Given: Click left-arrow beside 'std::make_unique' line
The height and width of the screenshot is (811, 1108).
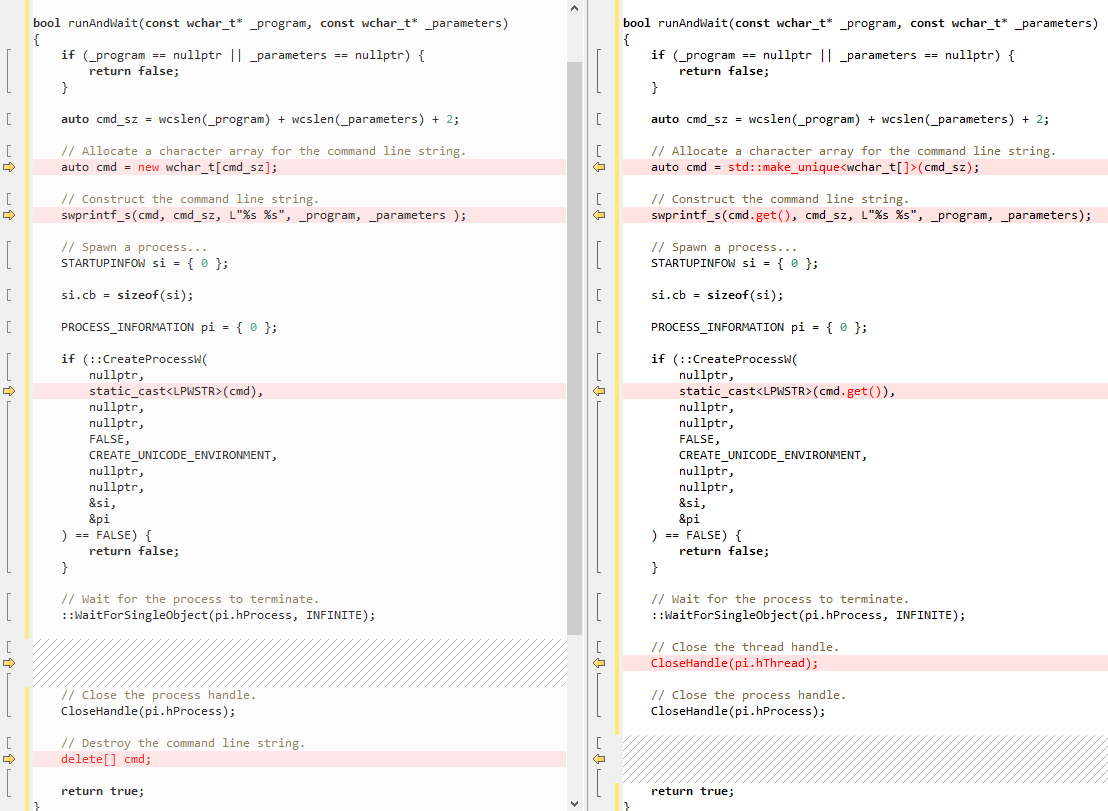Looking at the screenshot, I should tap(600, 167).
